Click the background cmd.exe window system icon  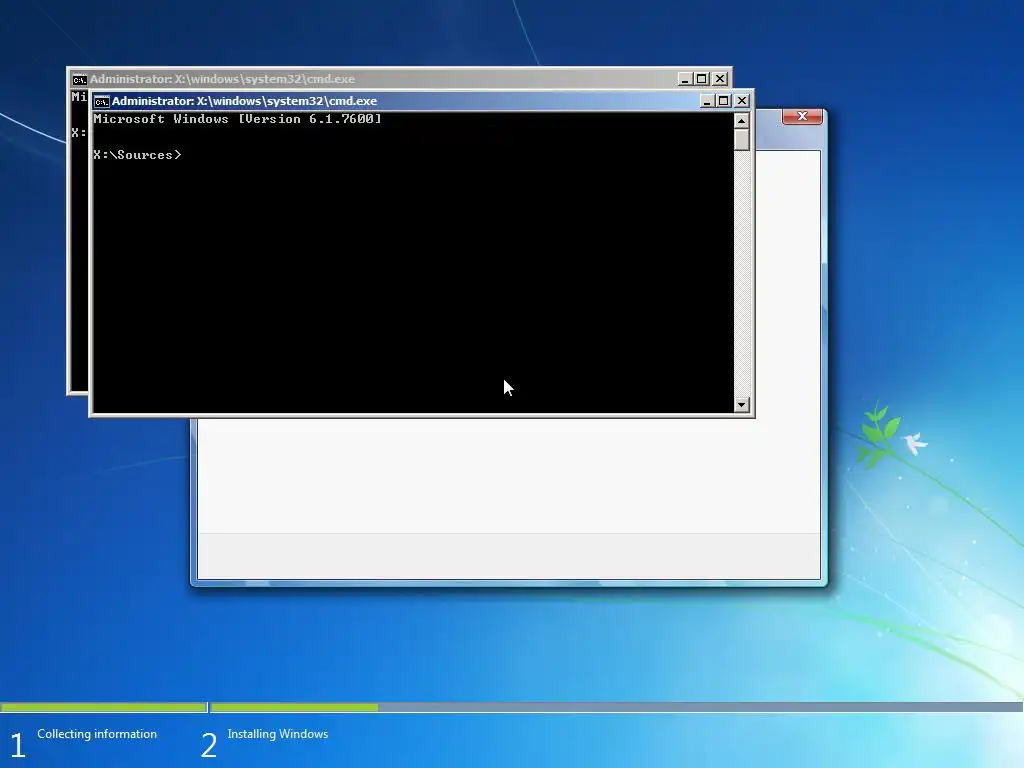(x=79, y=80)
